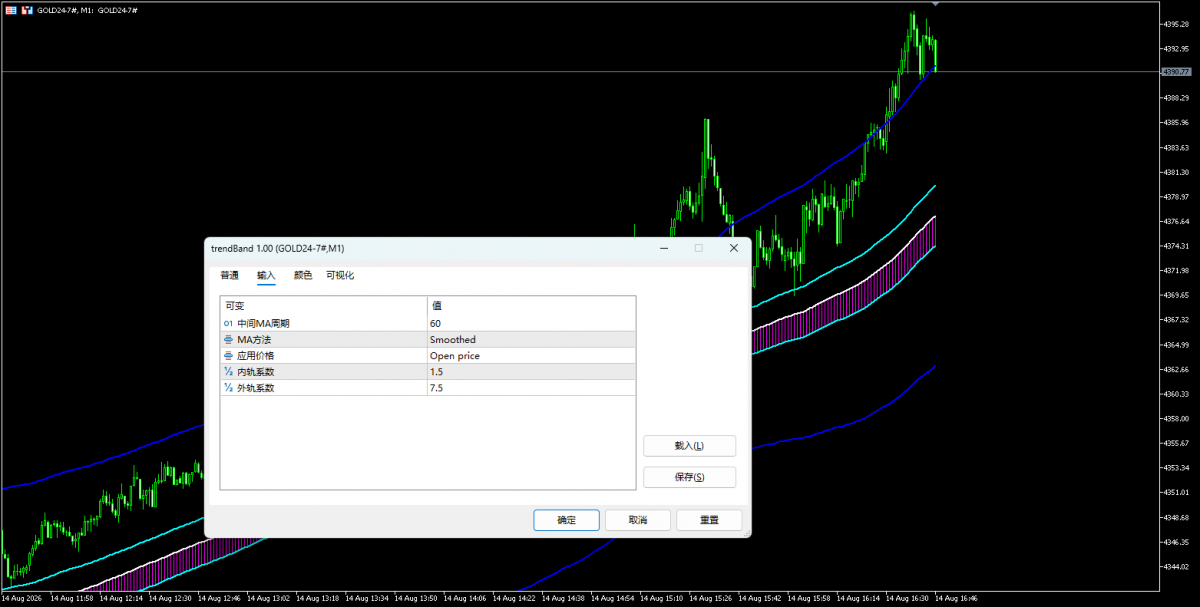Image resolution: width=1200 pixels, height=607 pixels.
Task: Click the red table icon beside the chart title
Action: (x=10, y=9)
